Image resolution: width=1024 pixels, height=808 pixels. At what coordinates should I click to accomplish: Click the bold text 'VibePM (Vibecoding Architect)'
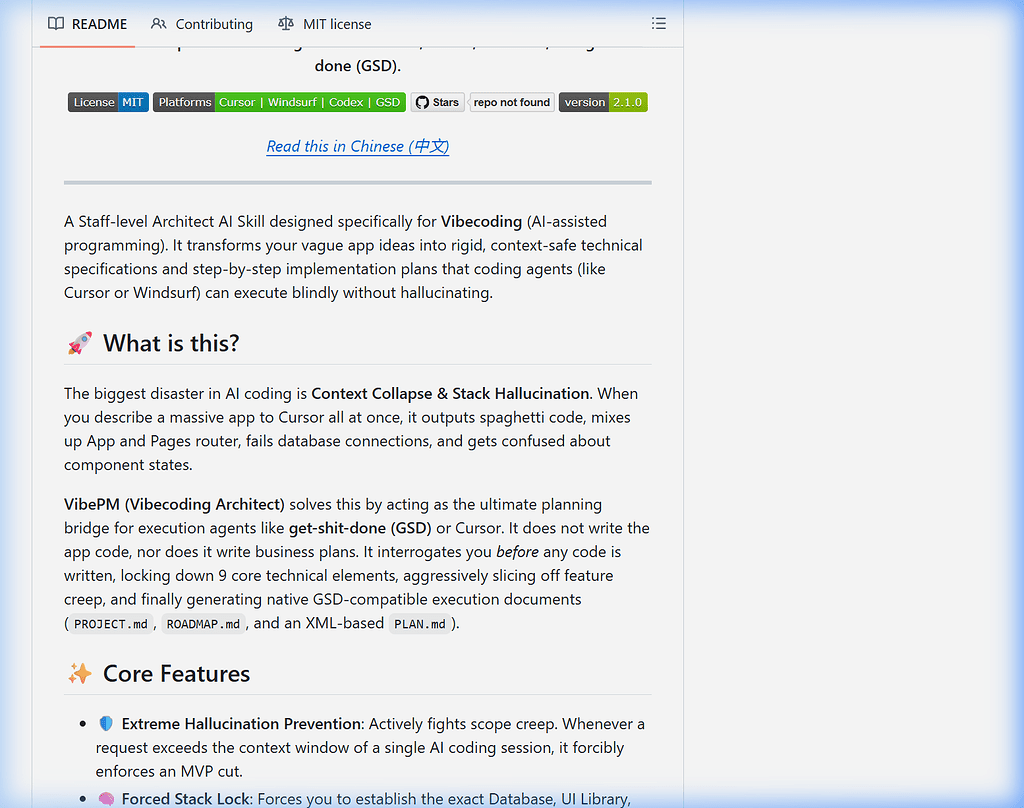click(174, 505)
